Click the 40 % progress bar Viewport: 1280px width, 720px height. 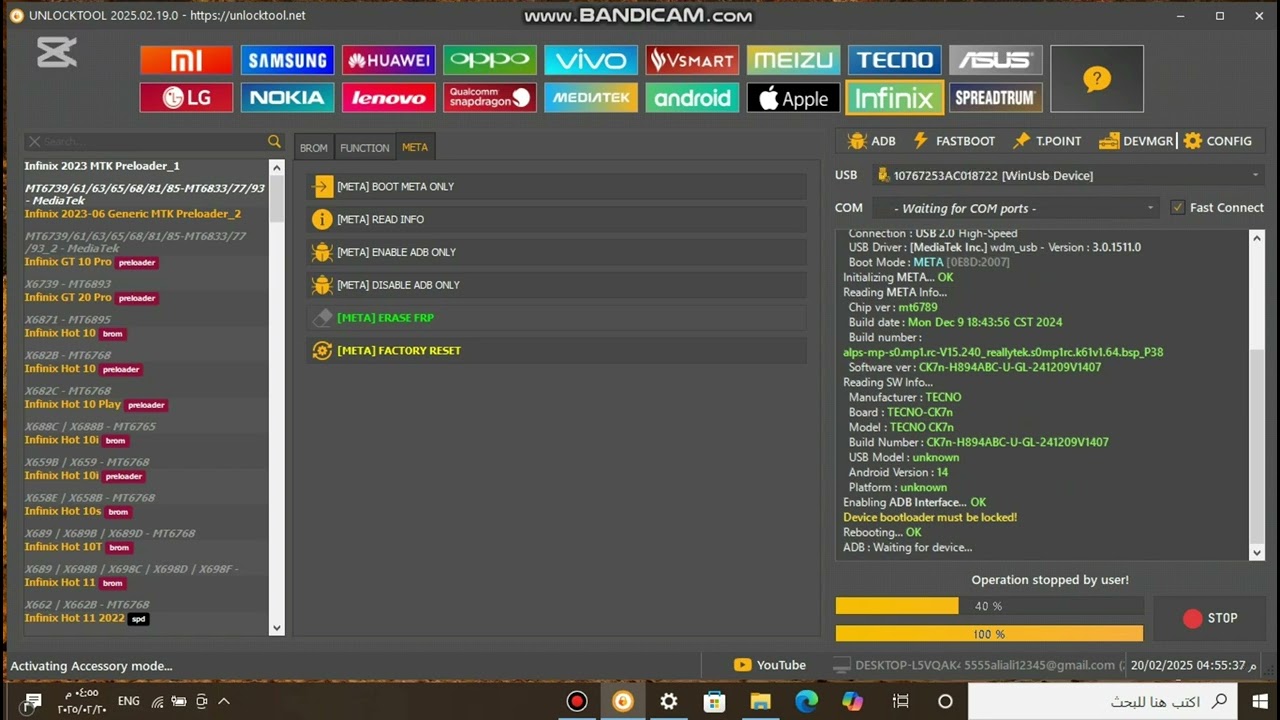(x=989, y=606)
